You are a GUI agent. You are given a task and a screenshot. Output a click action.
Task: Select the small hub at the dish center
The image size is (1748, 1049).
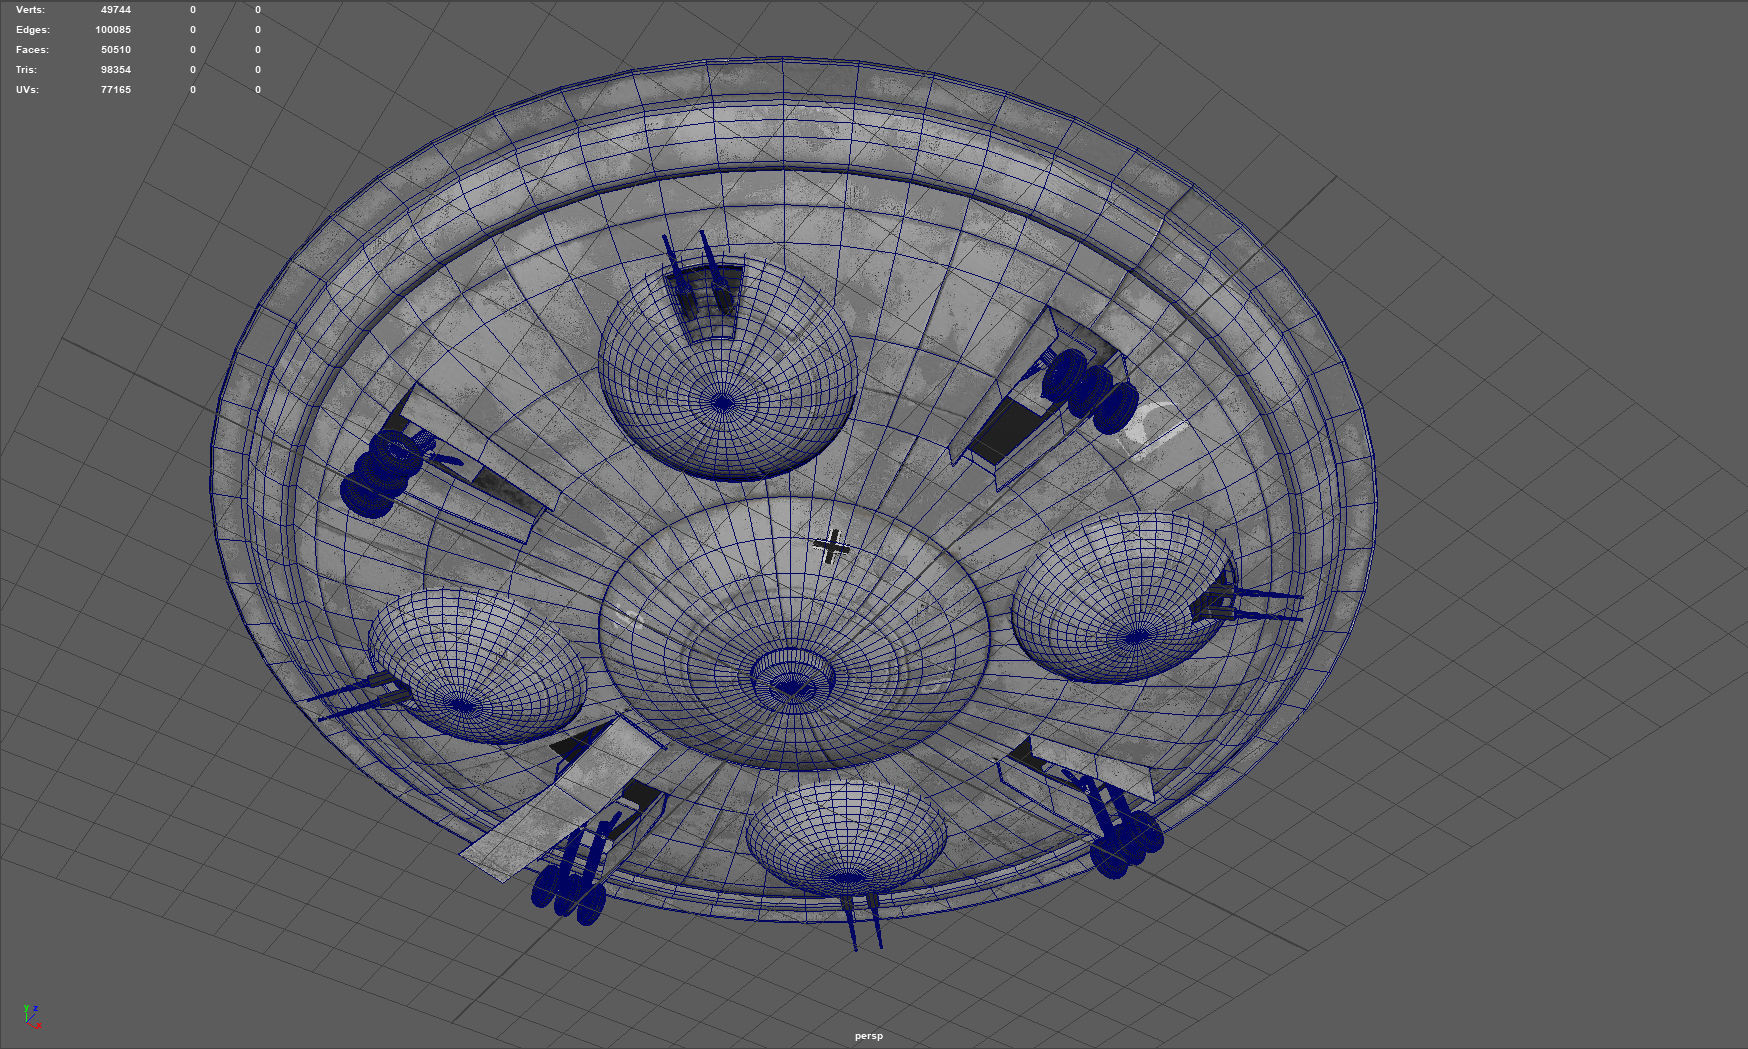point(793,680)
